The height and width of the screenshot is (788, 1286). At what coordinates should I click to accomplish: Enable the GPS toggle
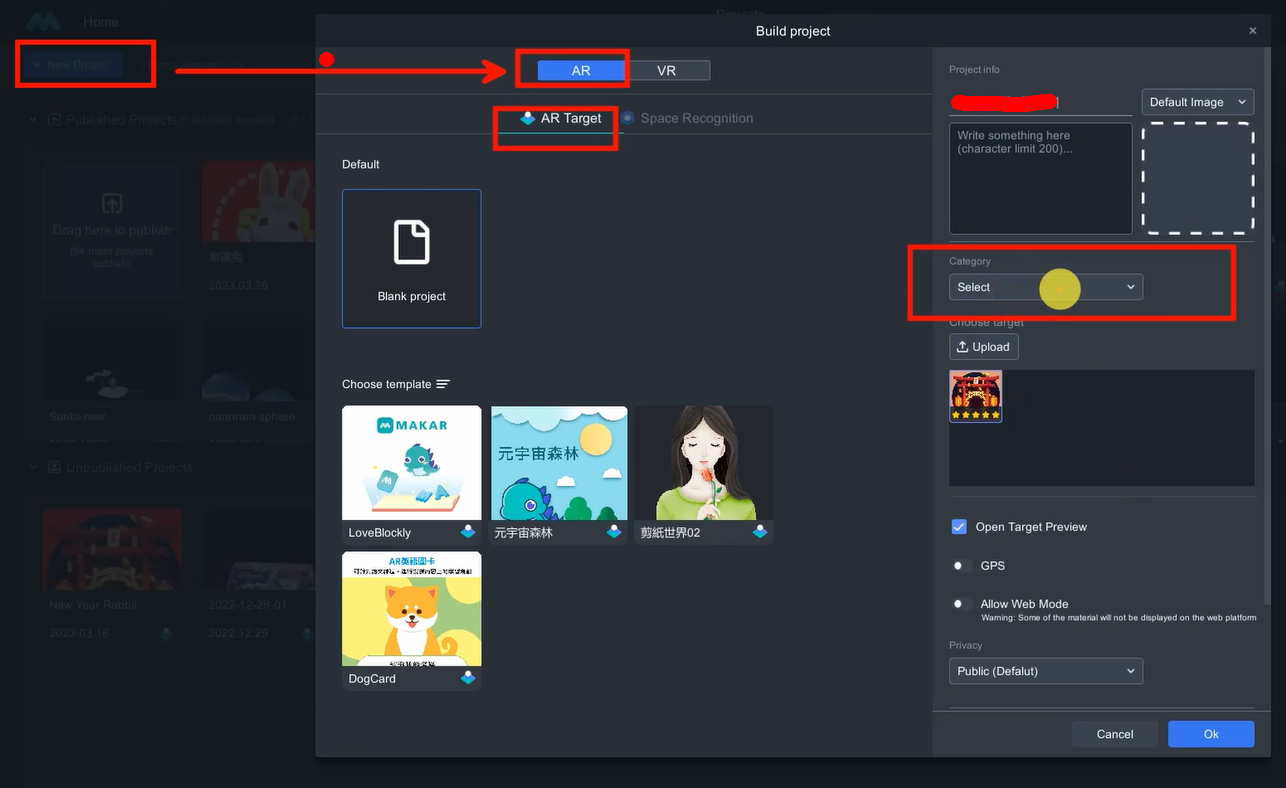coord(961,566)
